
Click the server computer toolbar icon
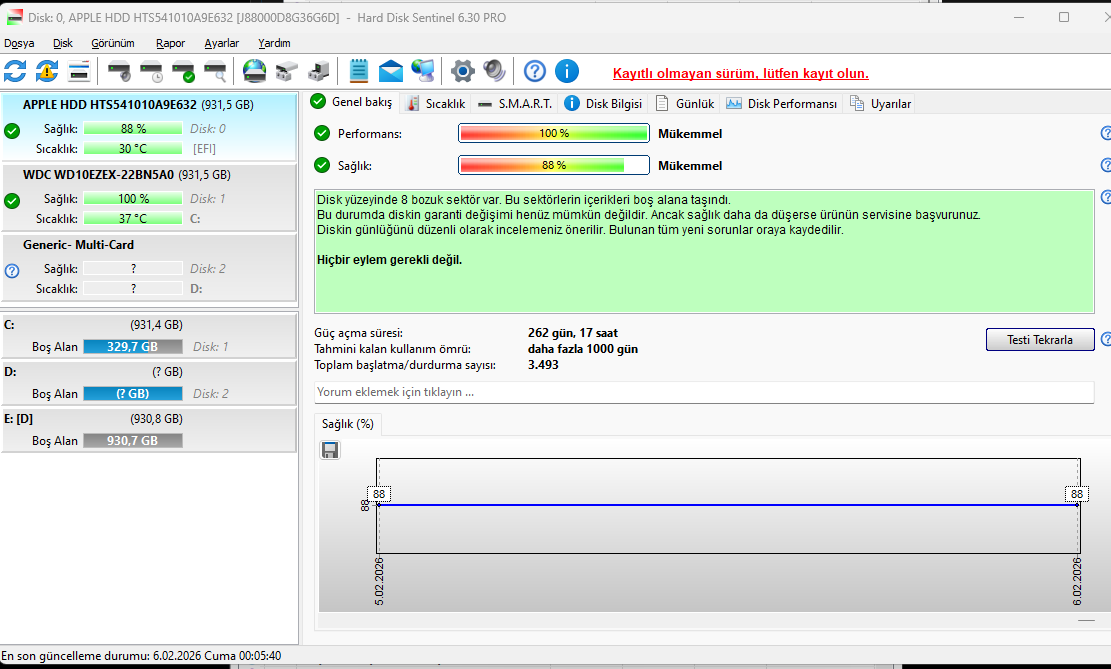pos(318,71)
